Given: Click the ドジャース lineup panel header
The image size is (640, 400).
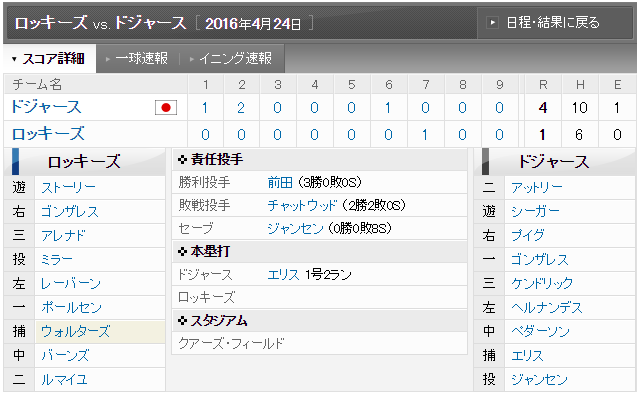Looking at the screenshot, I should coord(554,162).
